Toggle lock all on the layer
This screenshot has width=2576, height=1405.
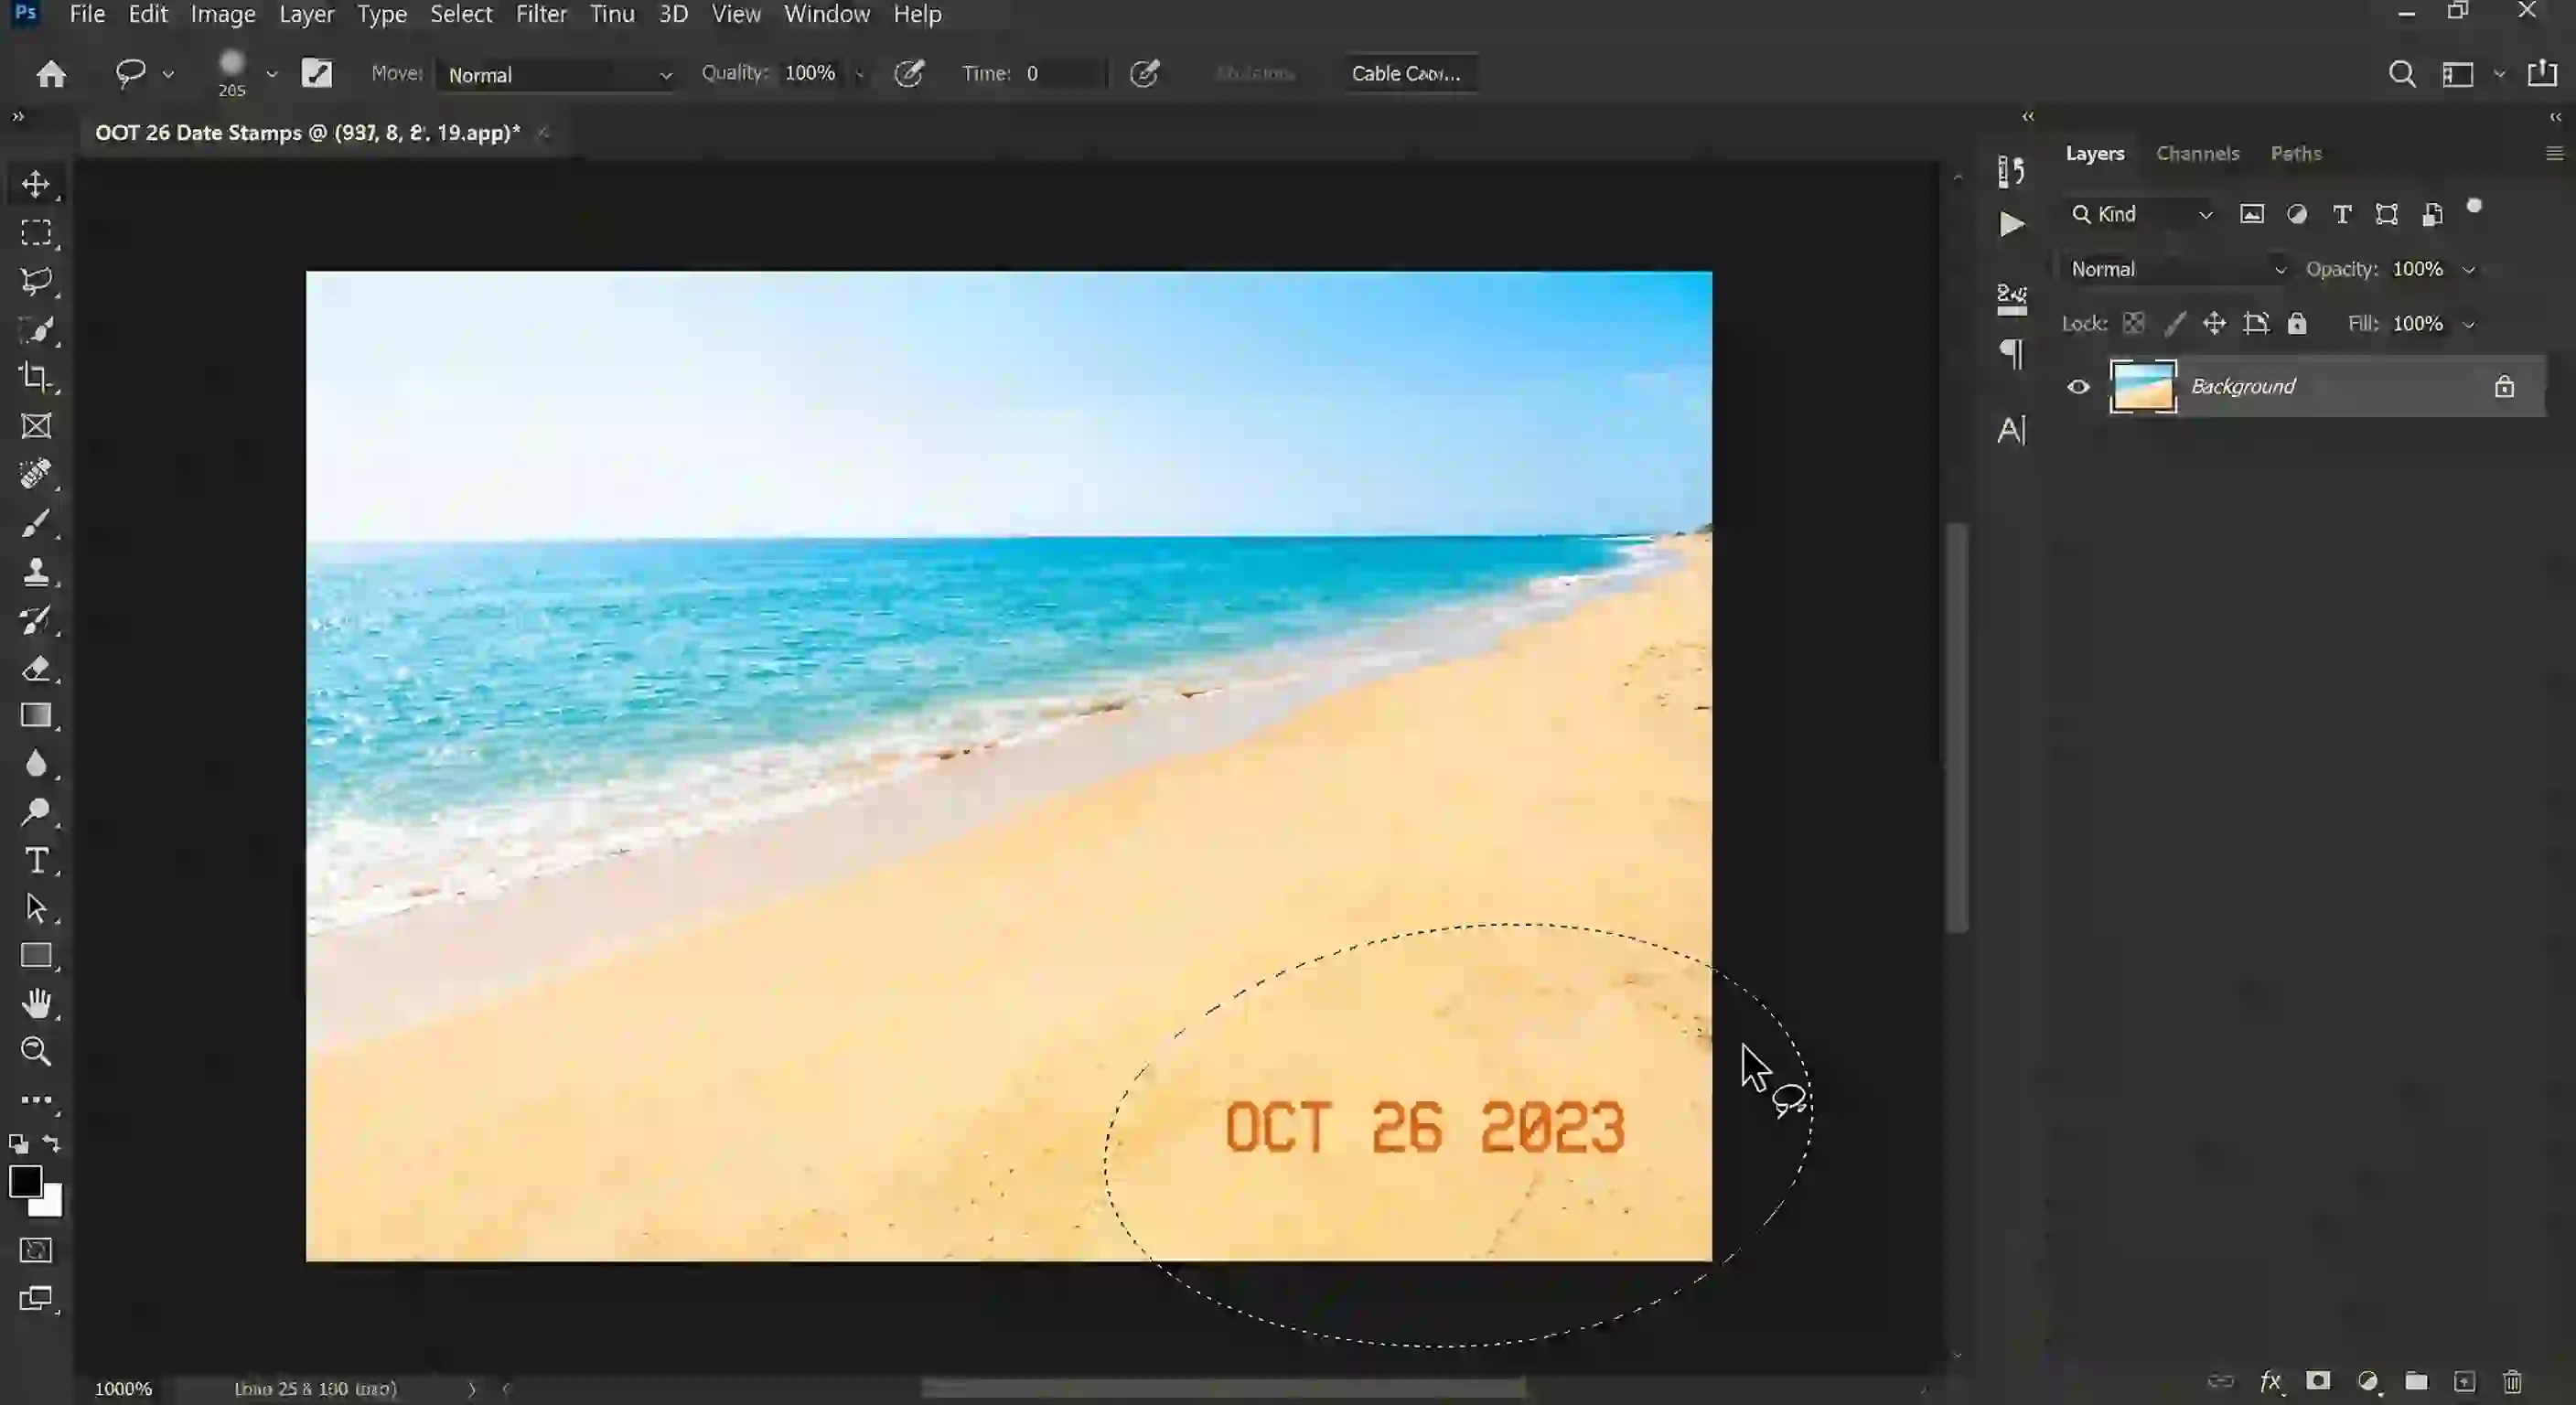tap(2297, 323)
